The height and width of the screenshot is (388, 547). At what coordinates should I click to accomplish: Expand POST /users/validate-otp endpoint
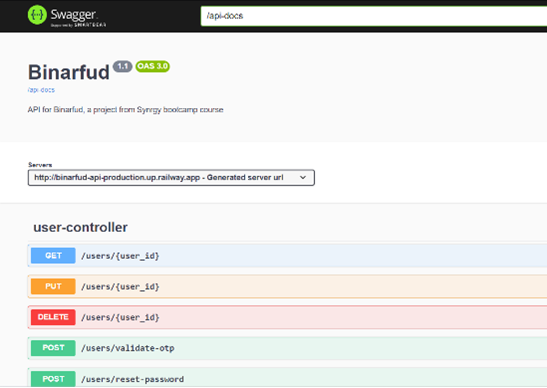tap(287, 348)
